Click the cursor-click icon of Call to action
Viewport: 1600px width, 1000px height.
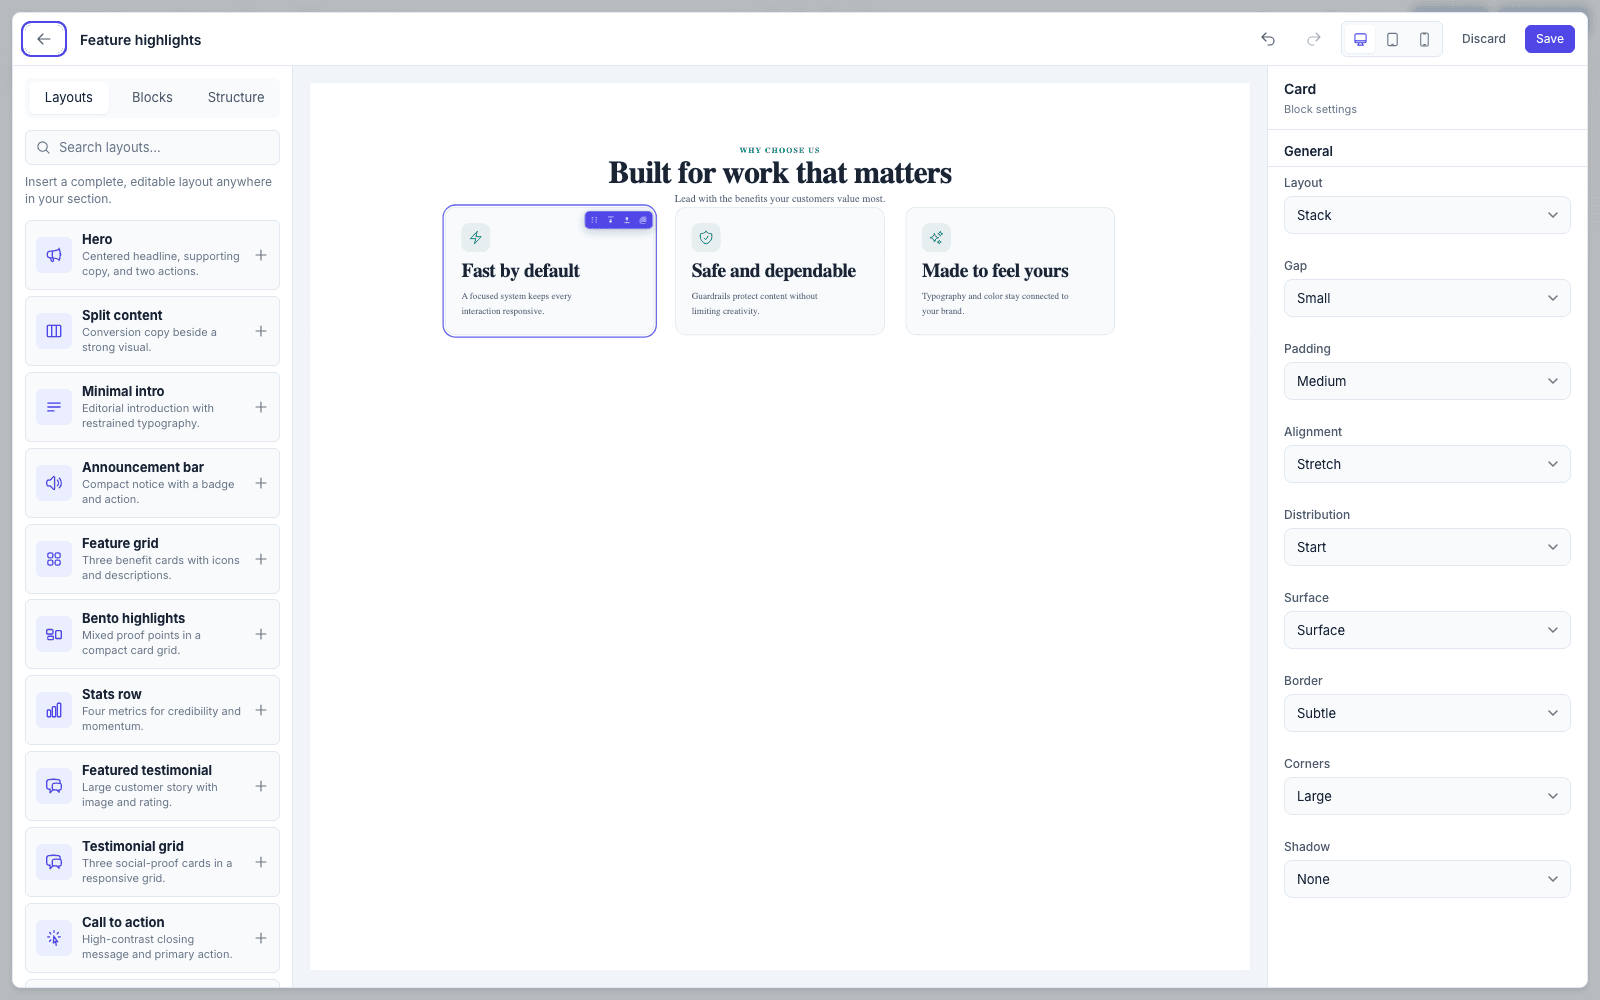click(54, 938)
